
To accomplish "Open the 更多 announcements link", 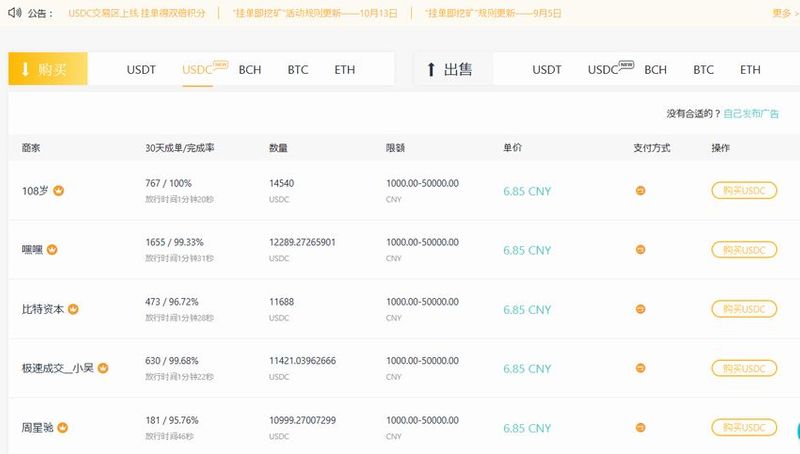I will (781, 13).
